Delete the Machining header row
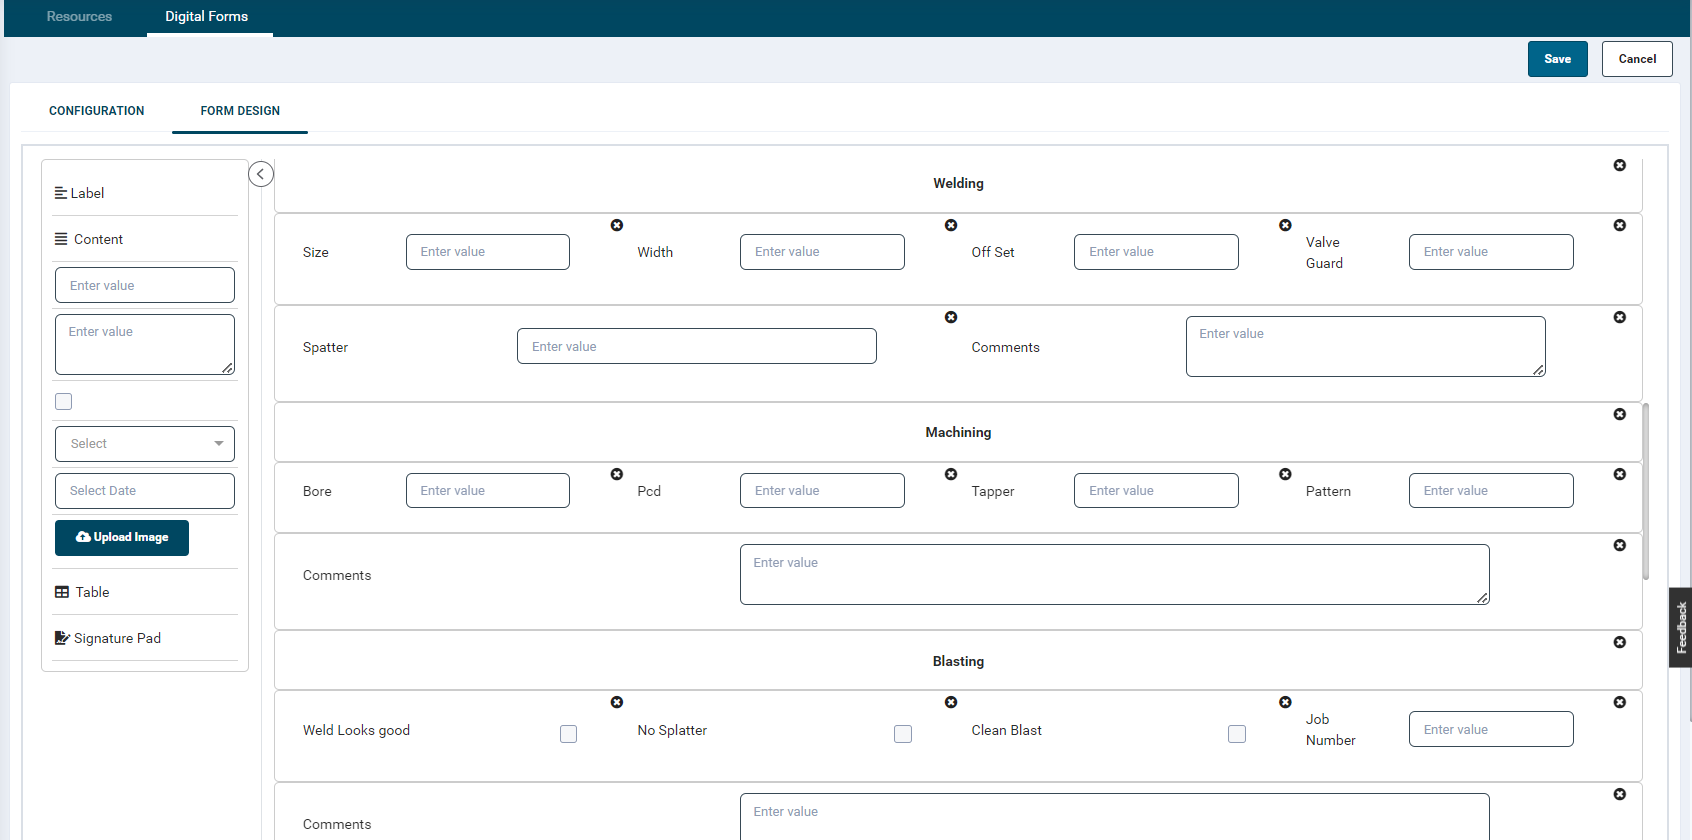Screen dimensions: 1692x840 tap(1619, 414)
